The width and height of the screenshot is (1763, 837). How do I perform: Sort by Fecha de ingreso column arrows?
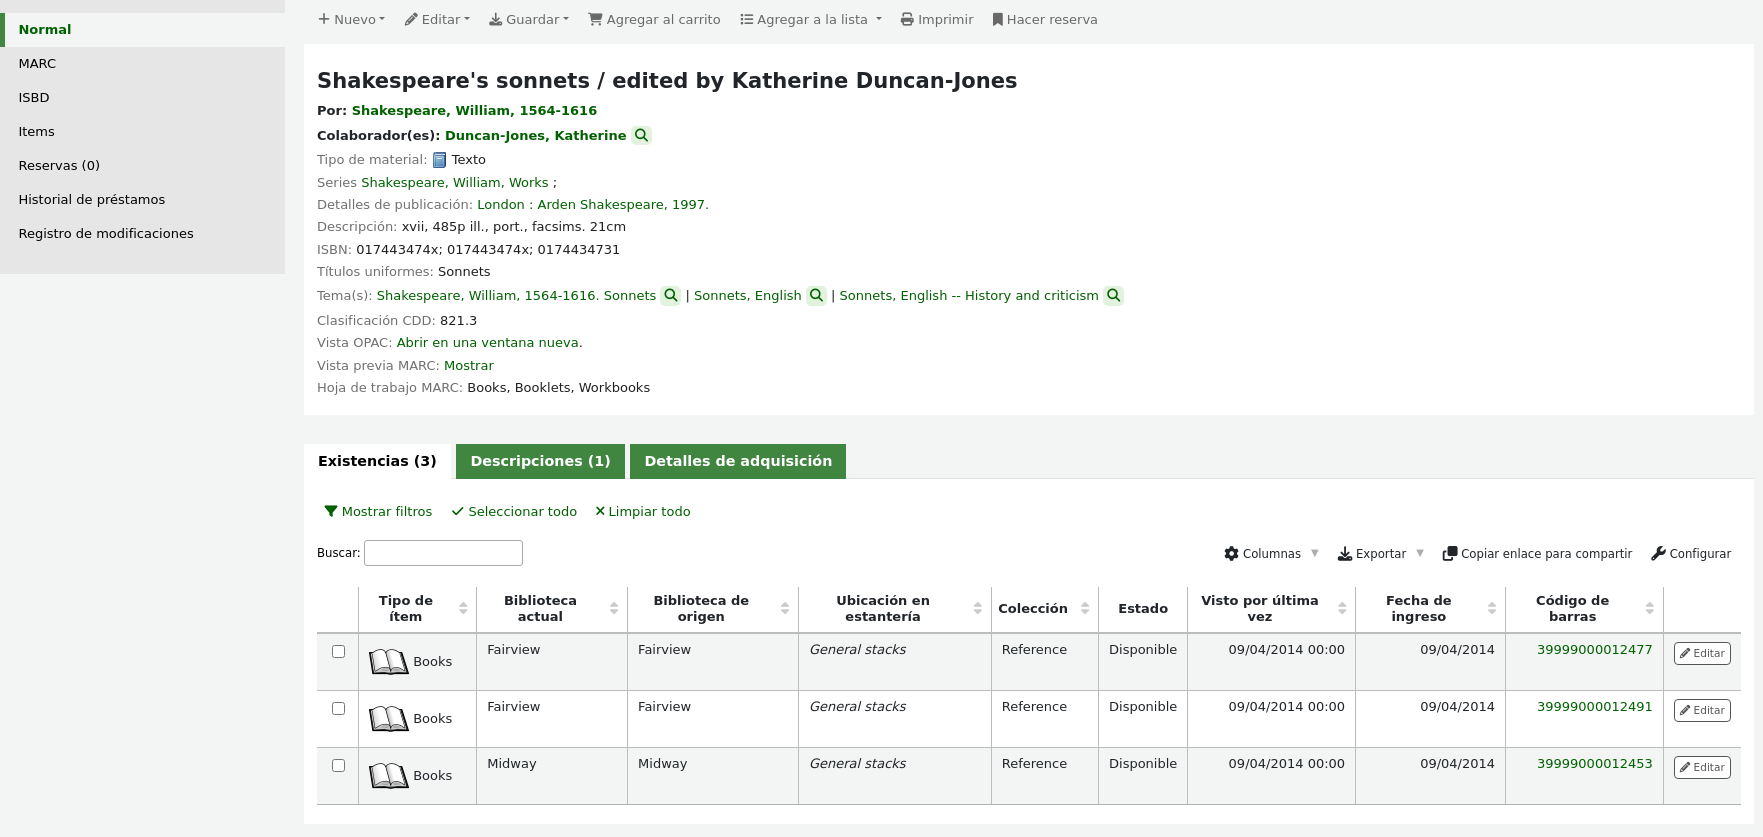(x=1492, y=608)
